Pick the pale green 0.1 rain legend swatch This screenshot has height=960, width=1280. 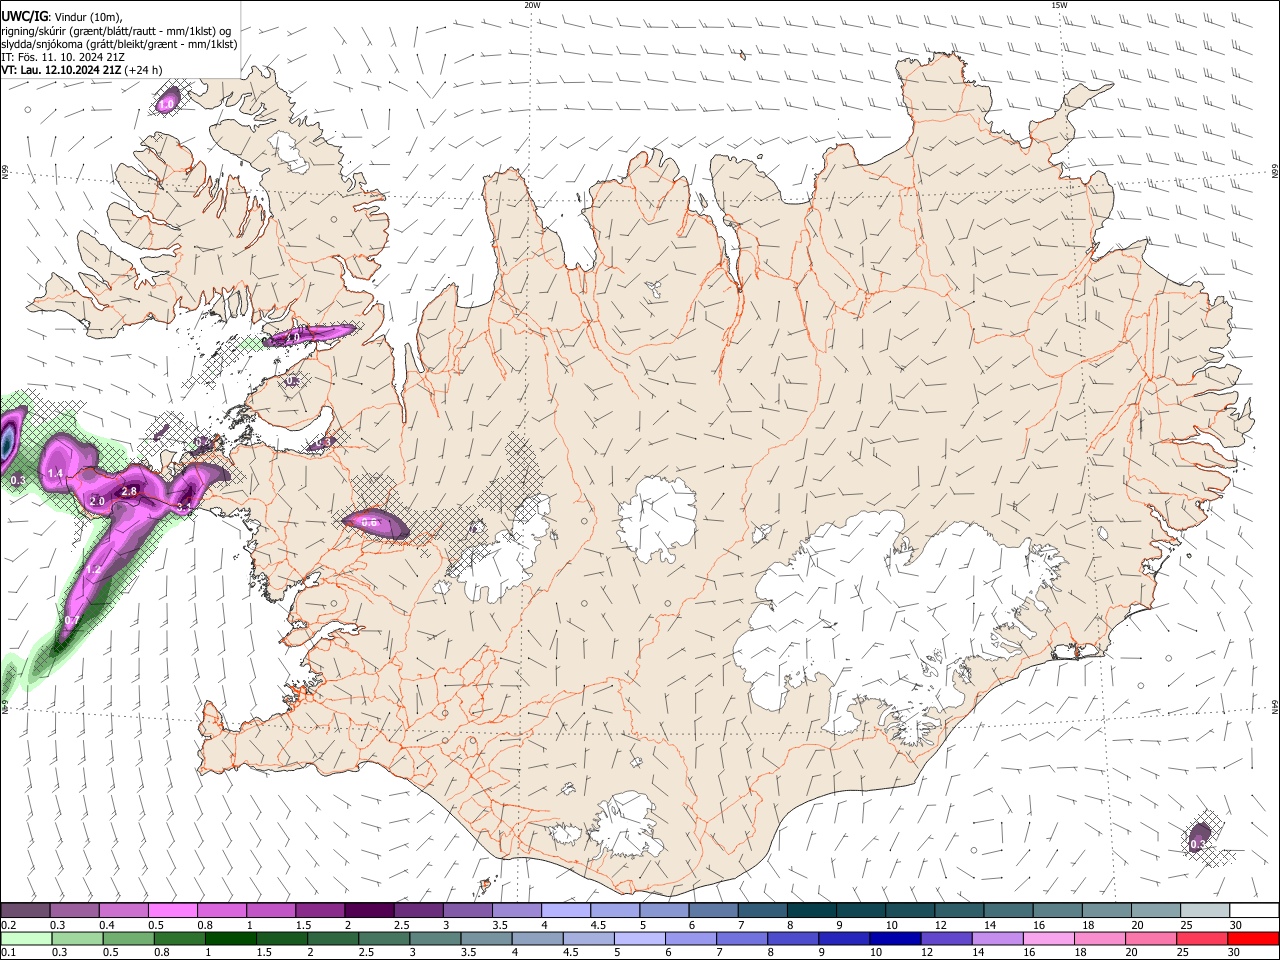coord(25,938)
